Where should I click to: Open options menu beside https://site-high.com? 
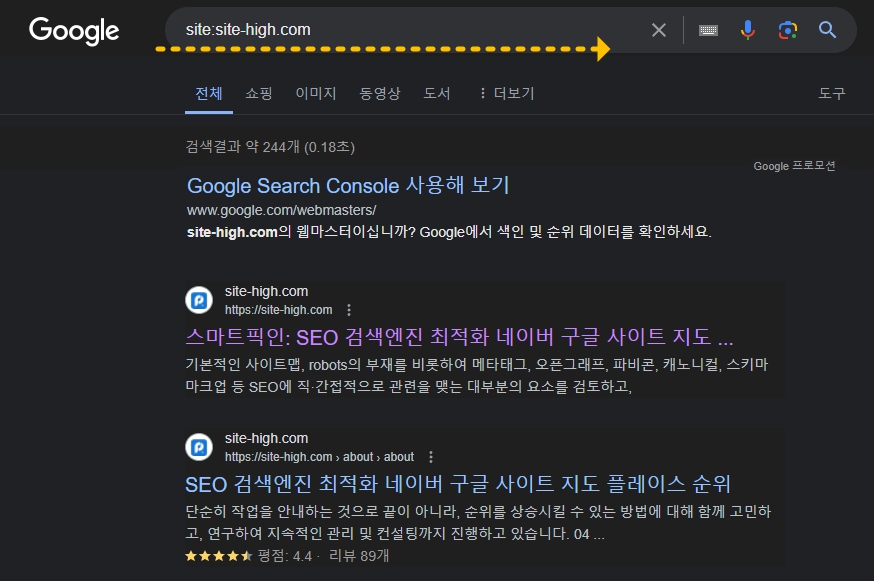click(349, 310)
